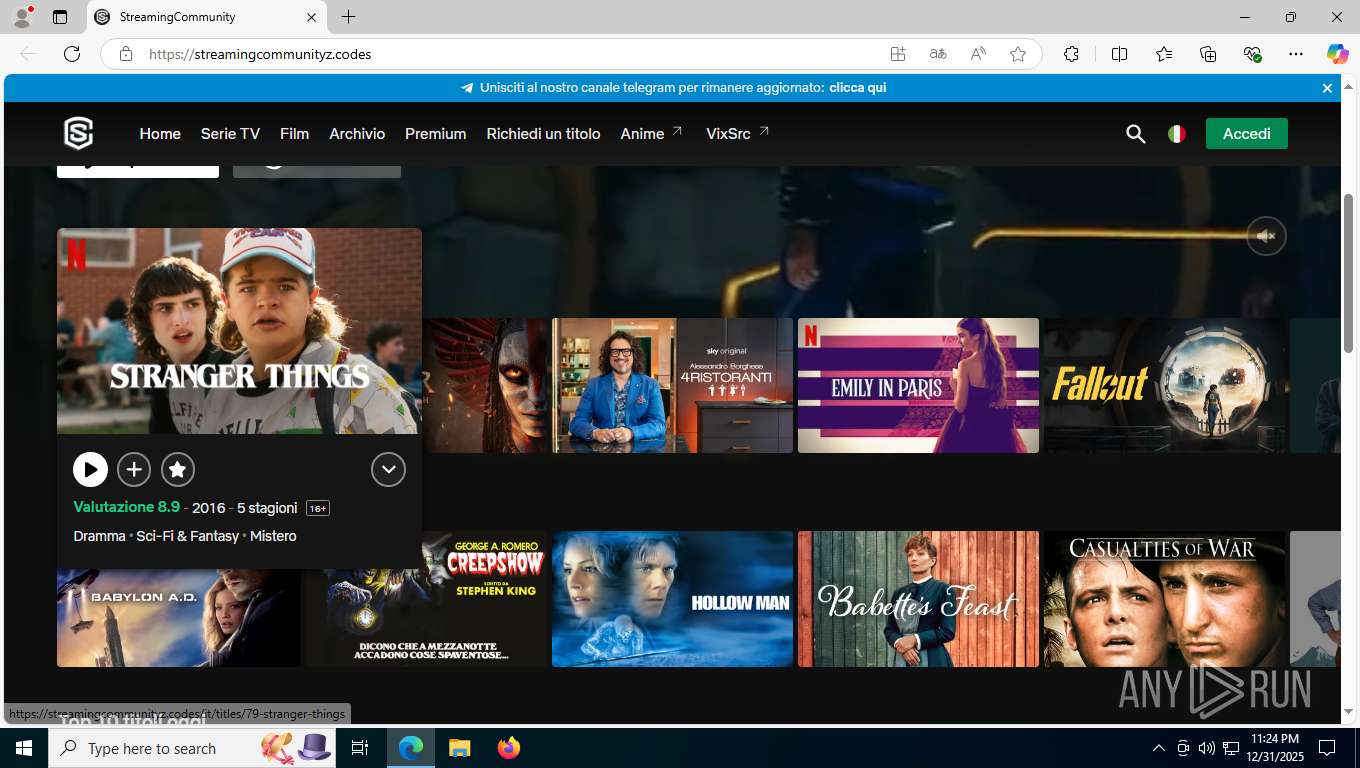Open the masked red-eyed creature thumbnail
The width and height of the screenshot is (1360, 768).
[x=485, y=385]
